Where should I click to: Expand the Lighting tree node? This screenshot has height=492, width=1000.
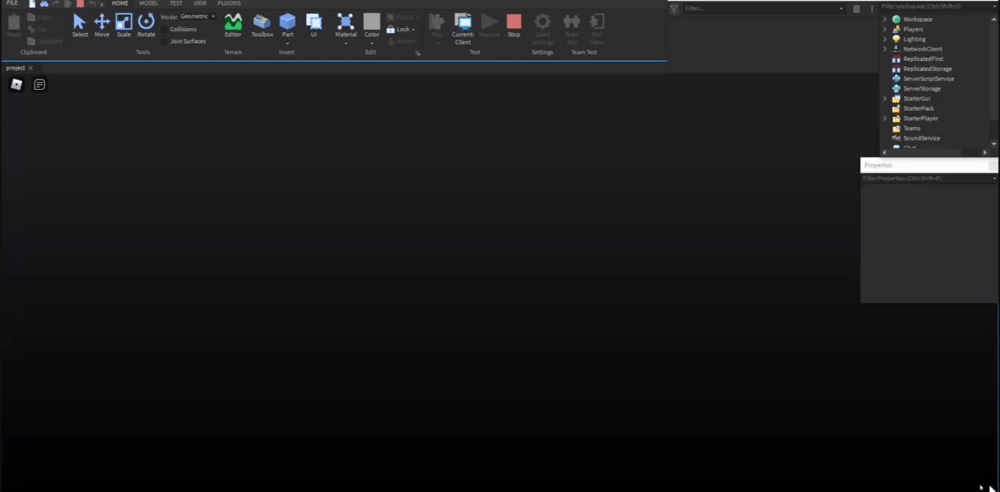click(885, 40)
